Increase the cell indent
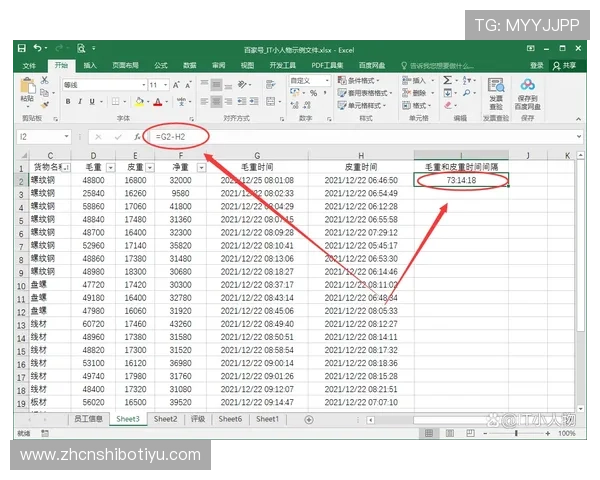Screen dimensions: 600x480 click(254, 101)
